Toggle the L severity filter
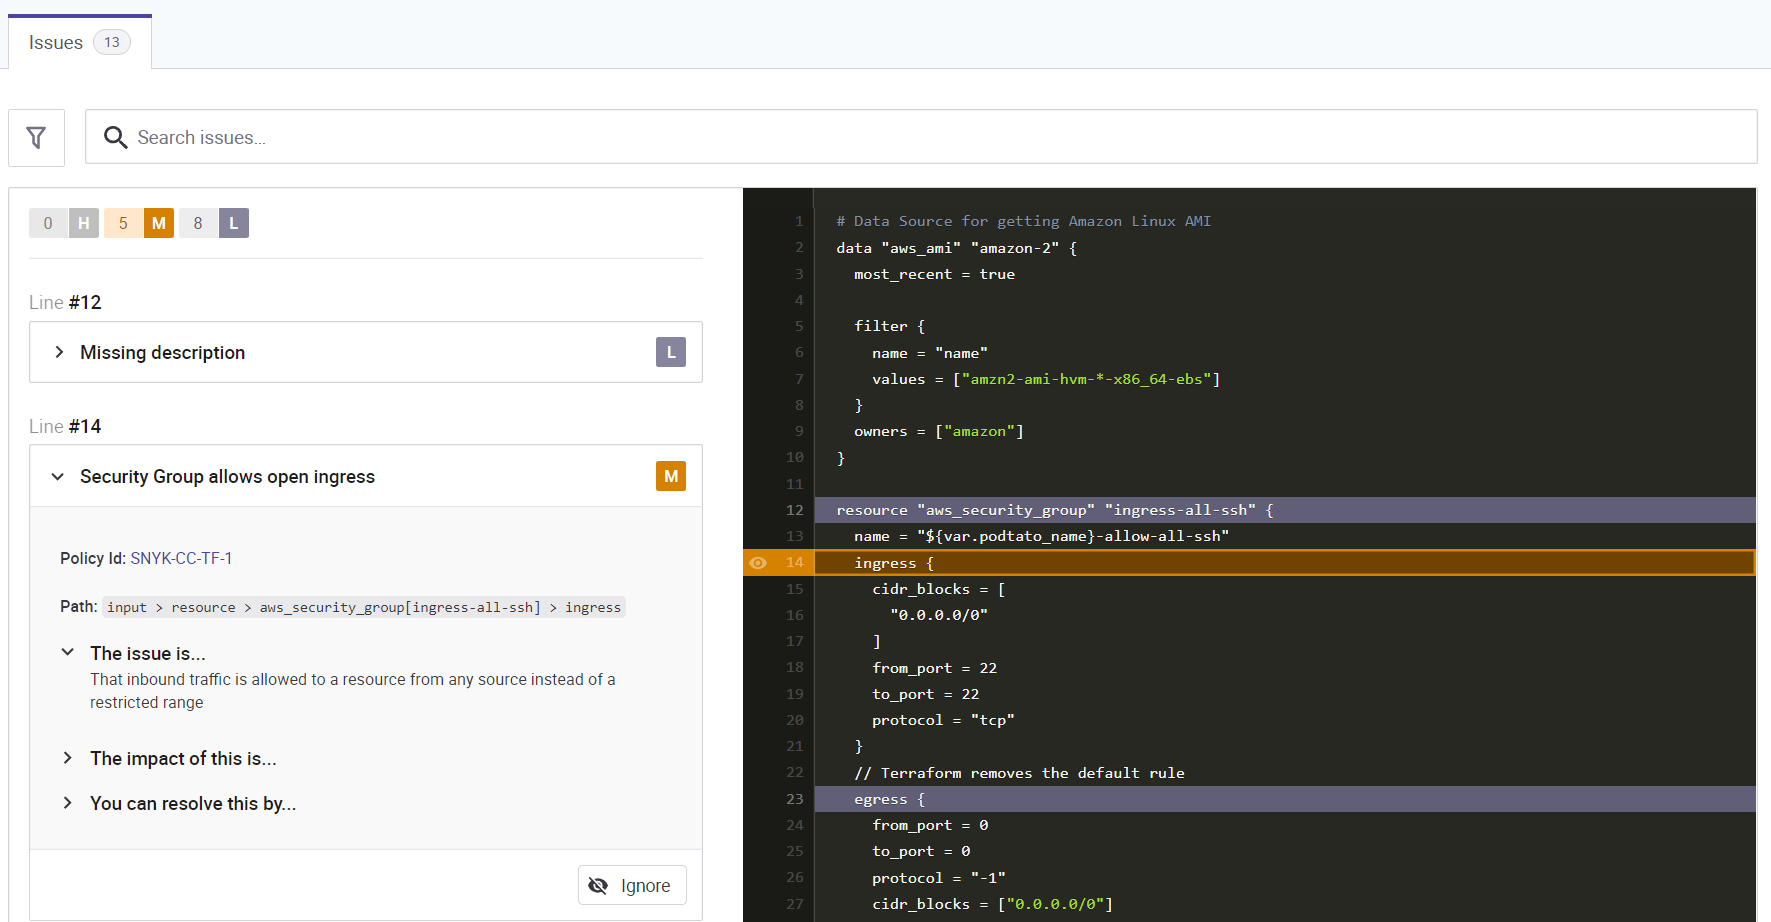This screenshot has width=1771, height=922. 233,223
